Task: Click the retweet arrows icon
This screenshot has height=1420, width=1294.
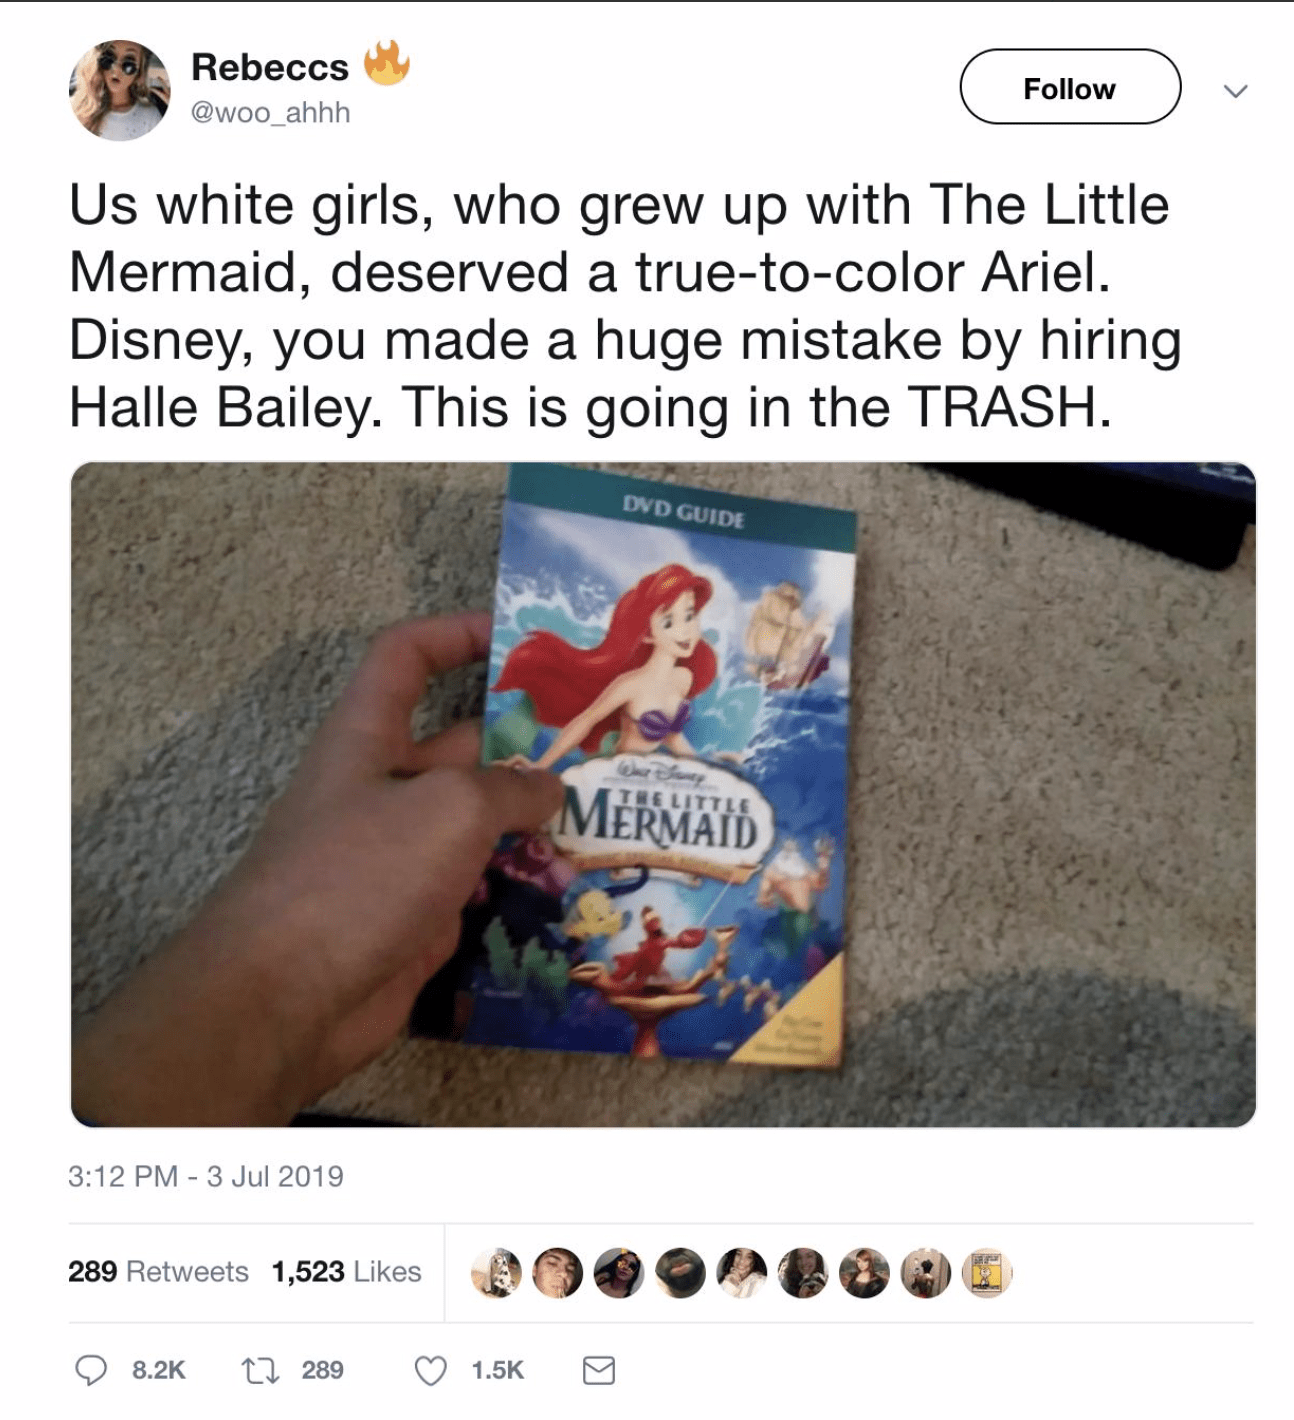Action: coord(261,1370)
